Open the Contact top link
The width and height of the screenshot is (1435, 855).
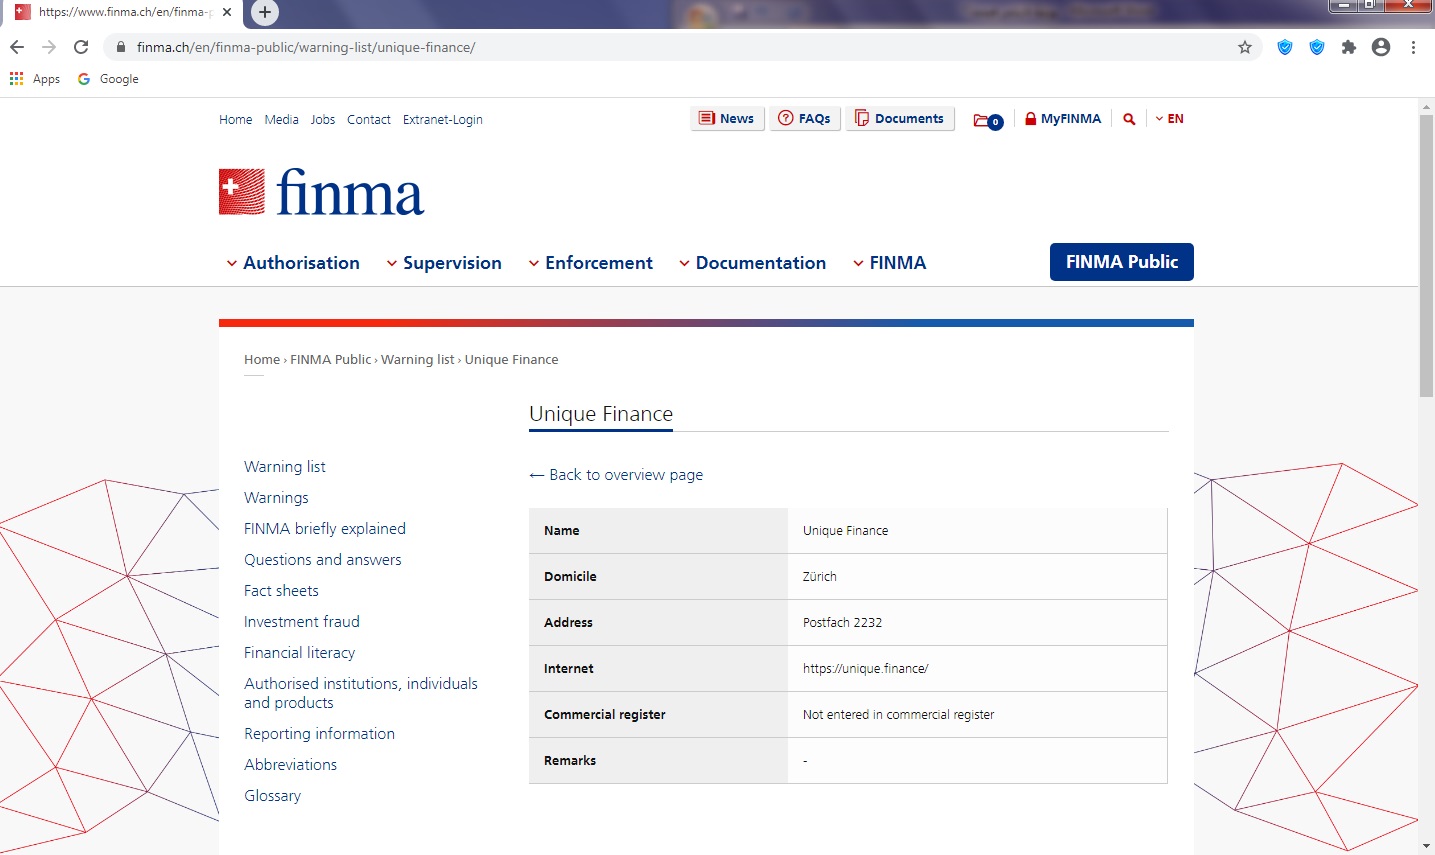pos(369,120)
